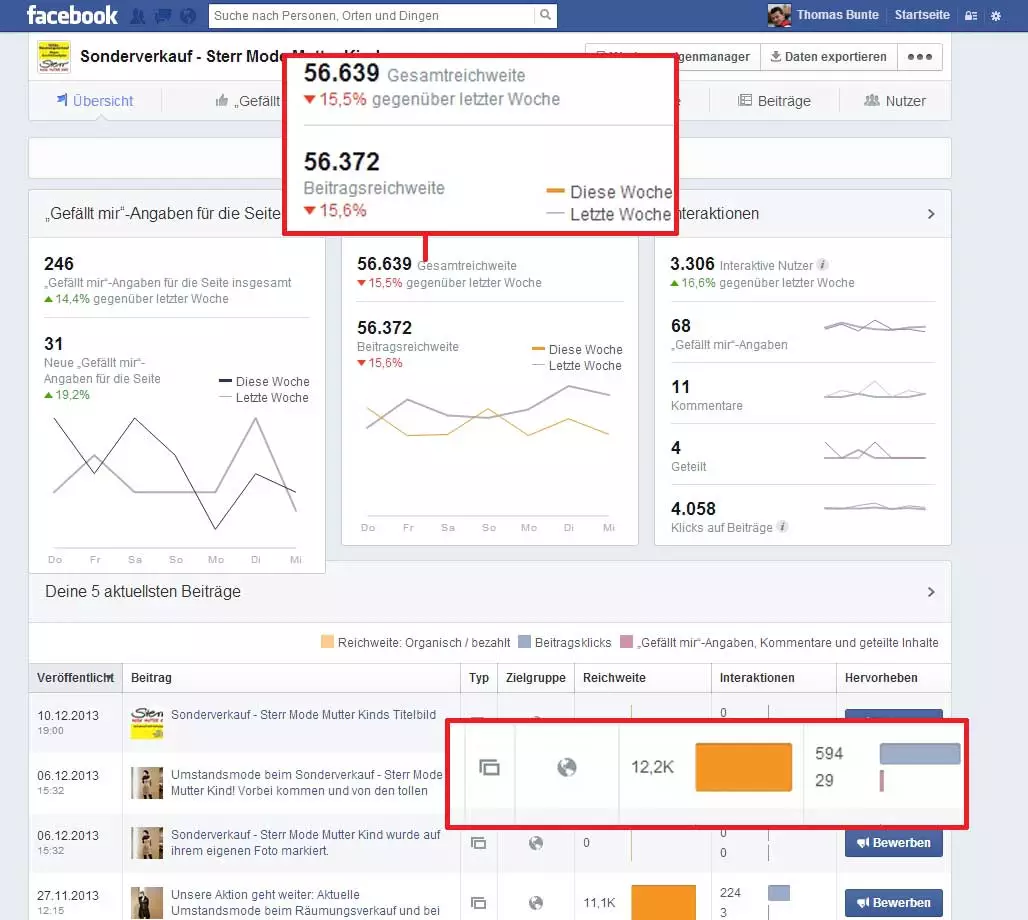Click info icon beside Klicks auf Beiträge
The width and height of the screenshot is (1028, 920).
(x=782, y=527)
